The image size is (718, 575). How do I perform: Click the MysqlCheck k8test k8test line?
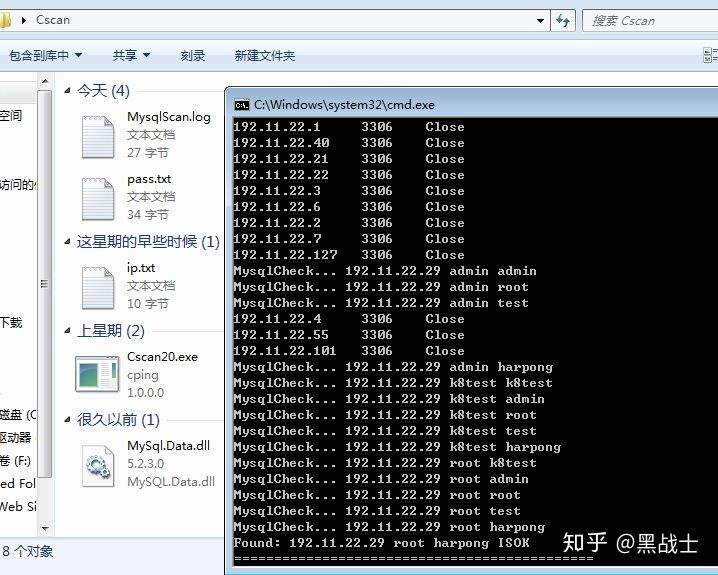393,383
